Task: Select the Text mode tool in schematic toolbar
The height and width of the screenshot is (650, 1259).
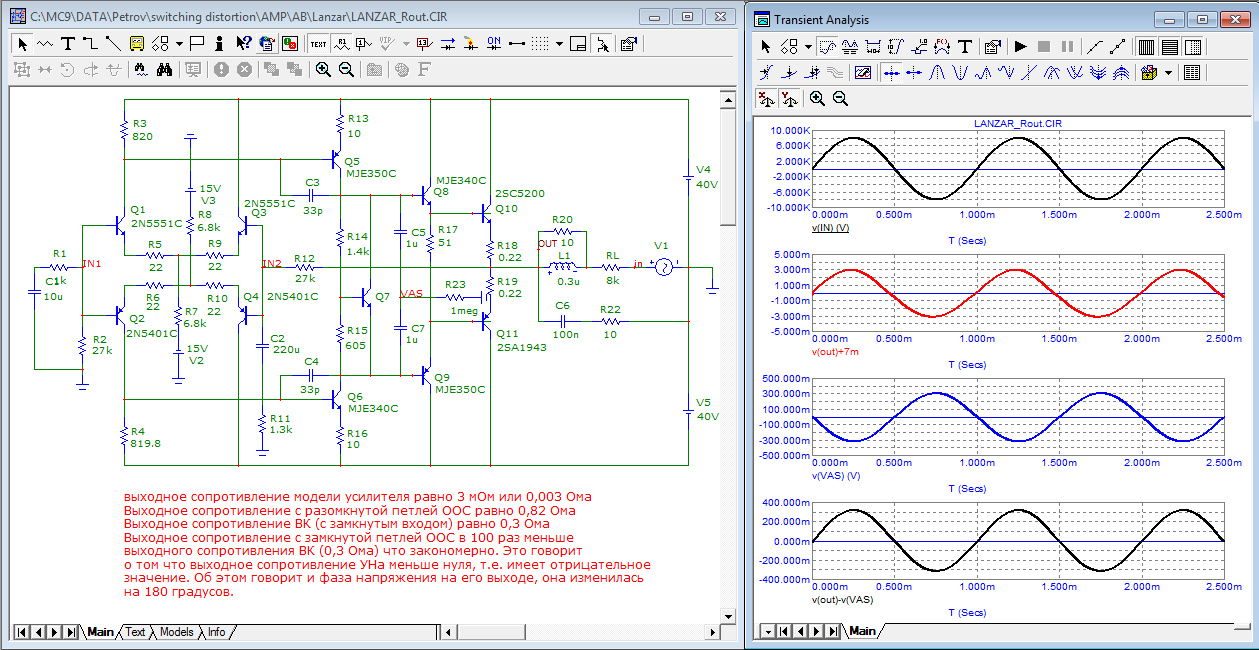Action: coord(67,43)
